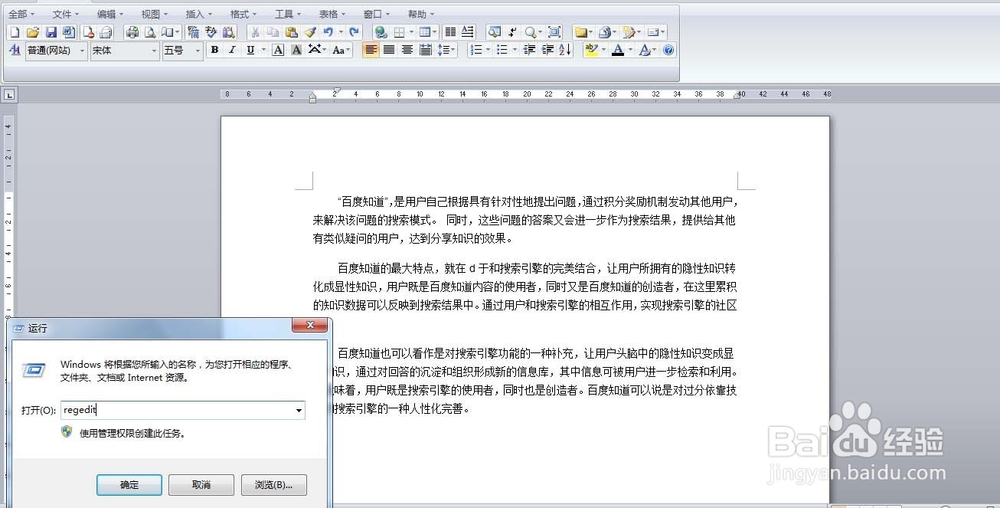Viewport: 1000px width, 508px height.
Task: Open the 工具 menu
Action: click(288, 14)
